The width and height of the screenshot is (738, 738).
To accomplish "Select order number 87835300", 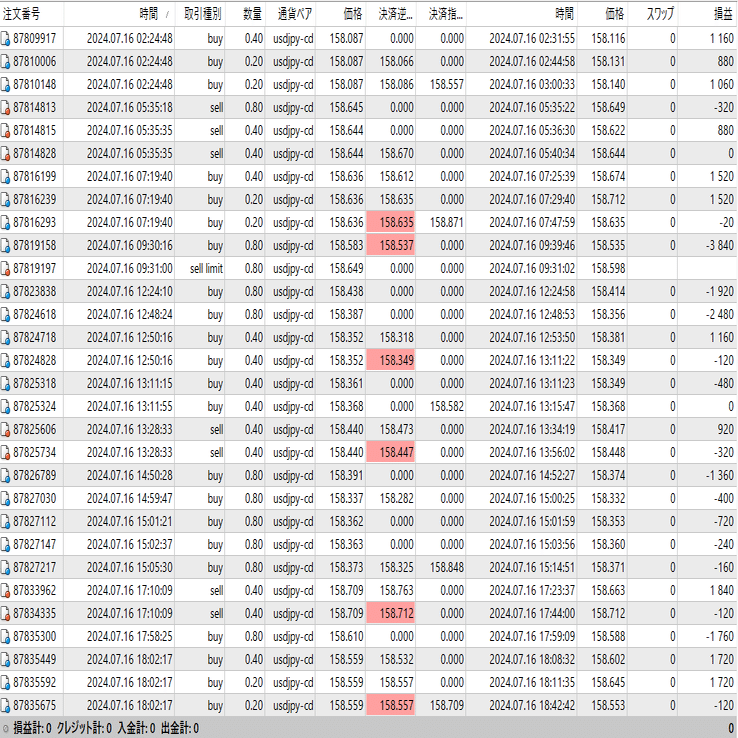I will tap(34, 637).
